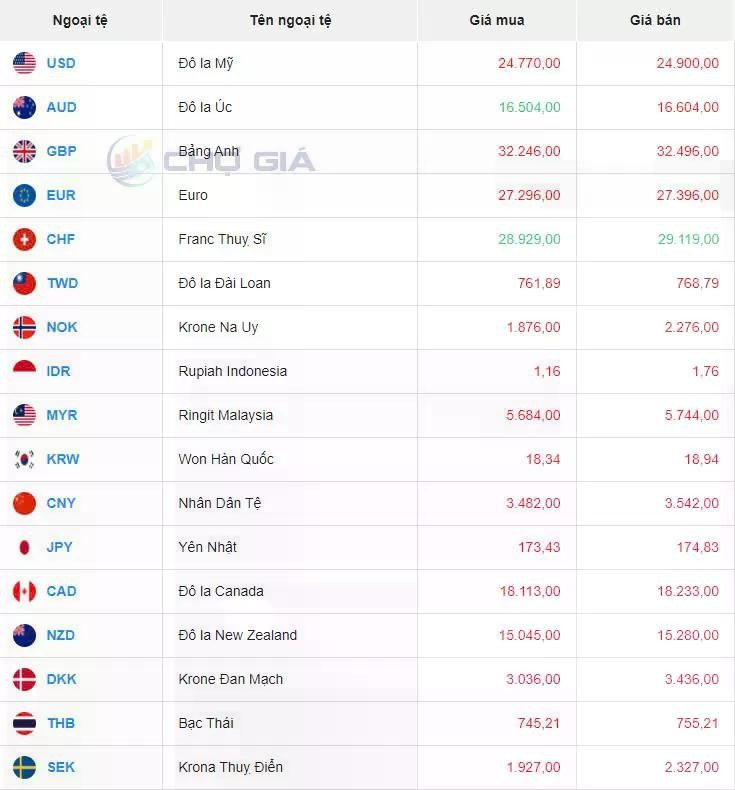Click the Ngoại tệ column header
Viewport: 735px width, 790px height.
click(x=80, y=20)
